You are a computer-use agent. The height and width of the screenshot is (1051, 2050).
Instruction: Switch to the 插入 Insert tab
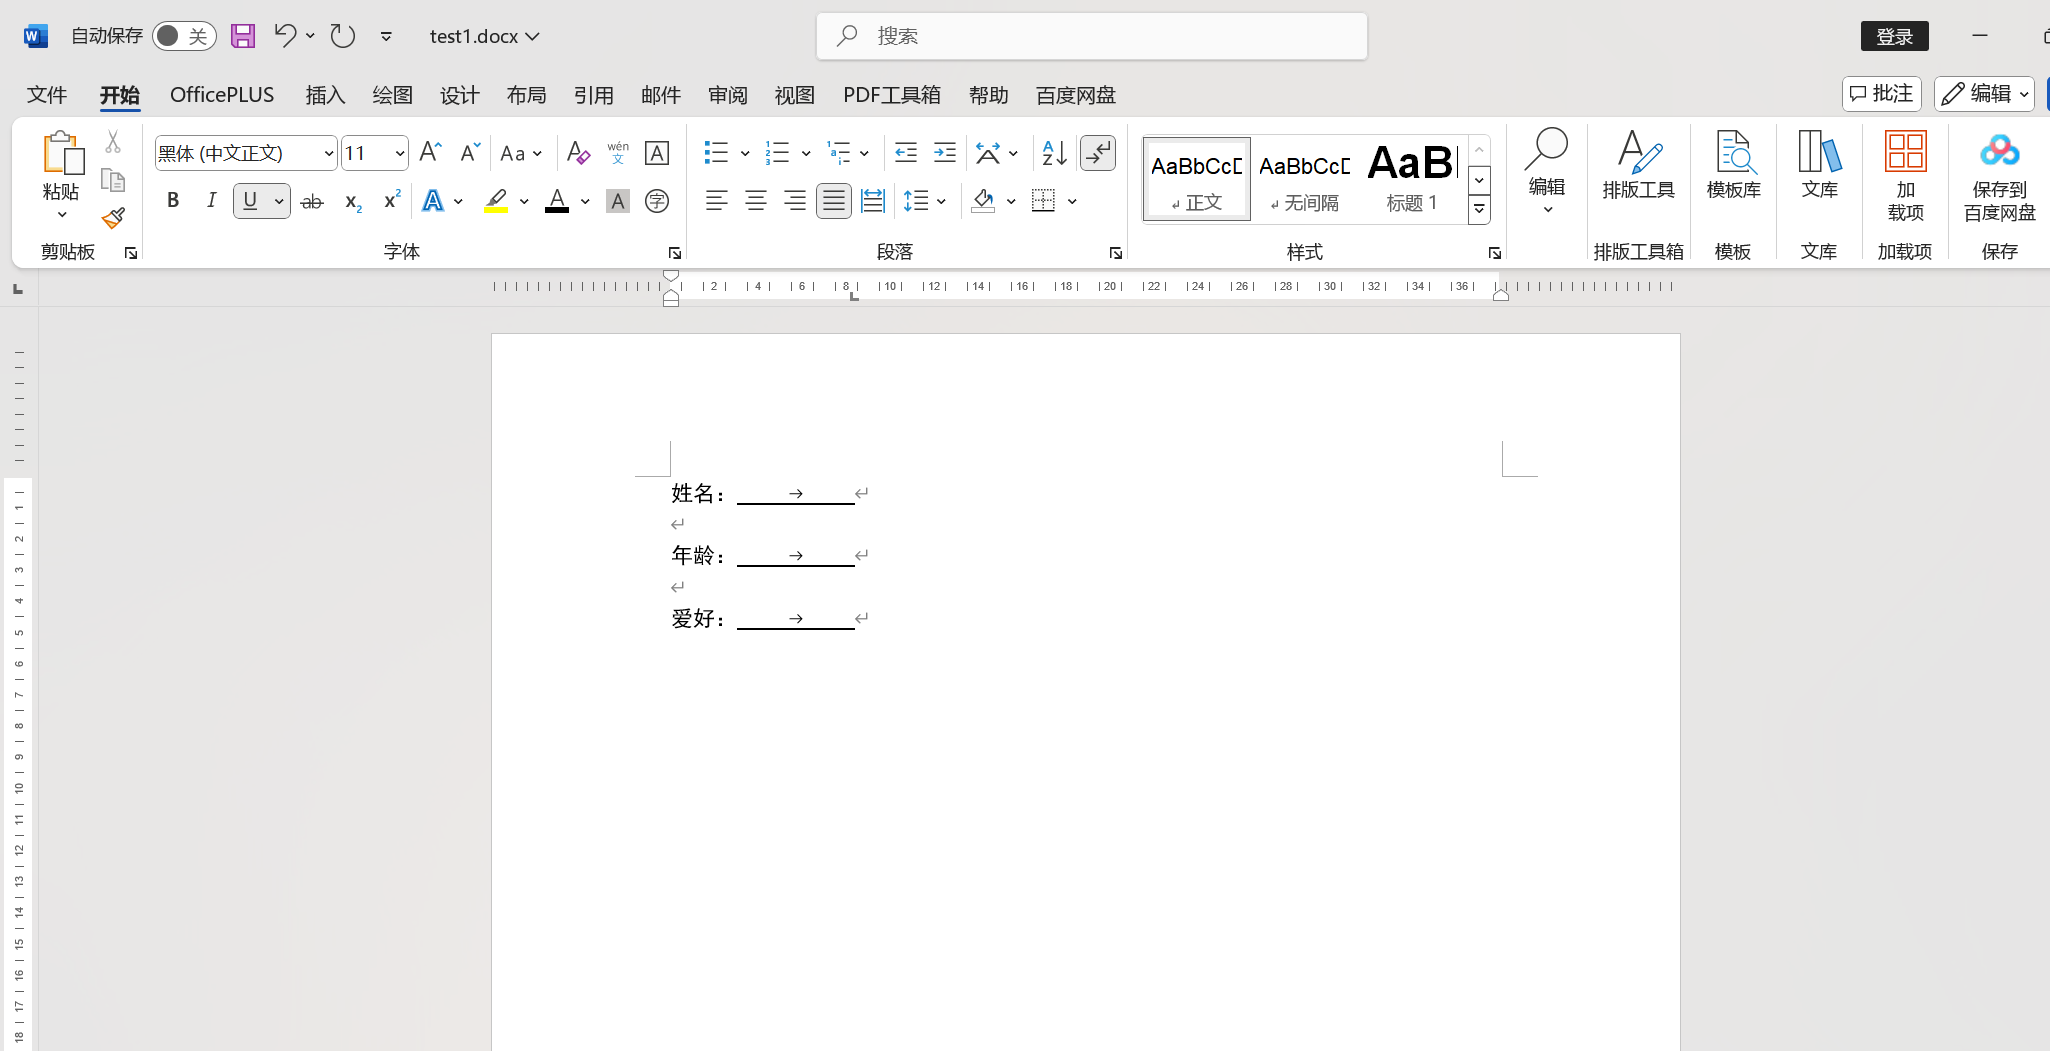(325, 95)
